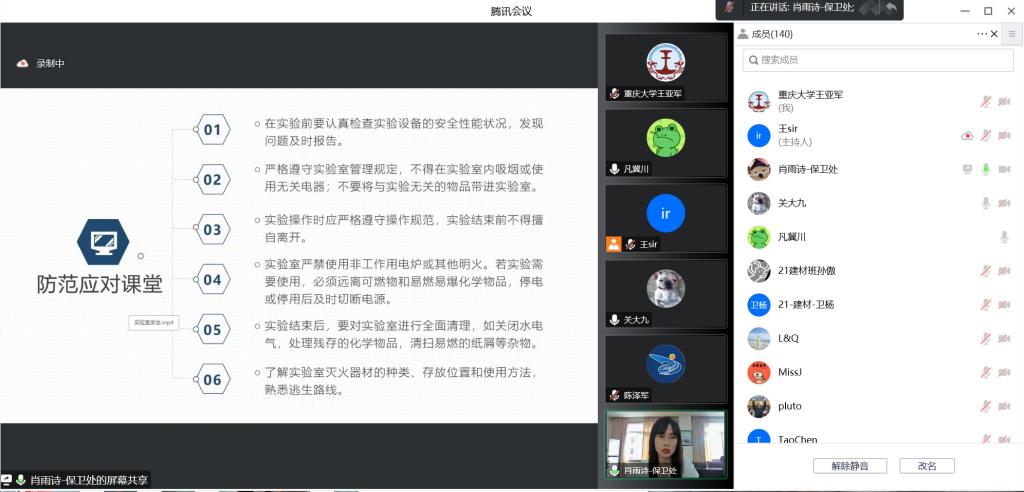Click the 解除静音 unmute button
Viewport: 1024px width, 492px height.
(841, 466)
